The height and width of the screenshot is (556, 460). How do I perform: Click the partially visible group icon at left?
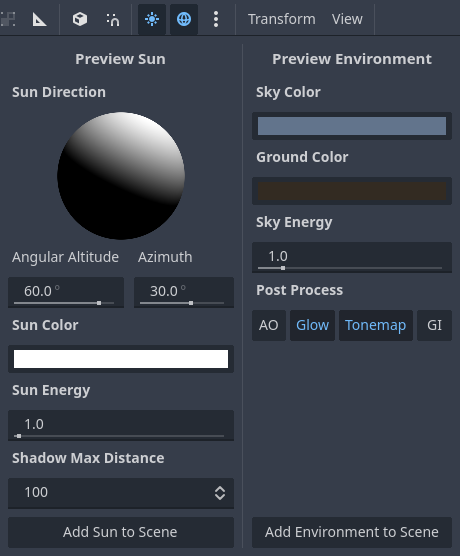pos(7,19)
